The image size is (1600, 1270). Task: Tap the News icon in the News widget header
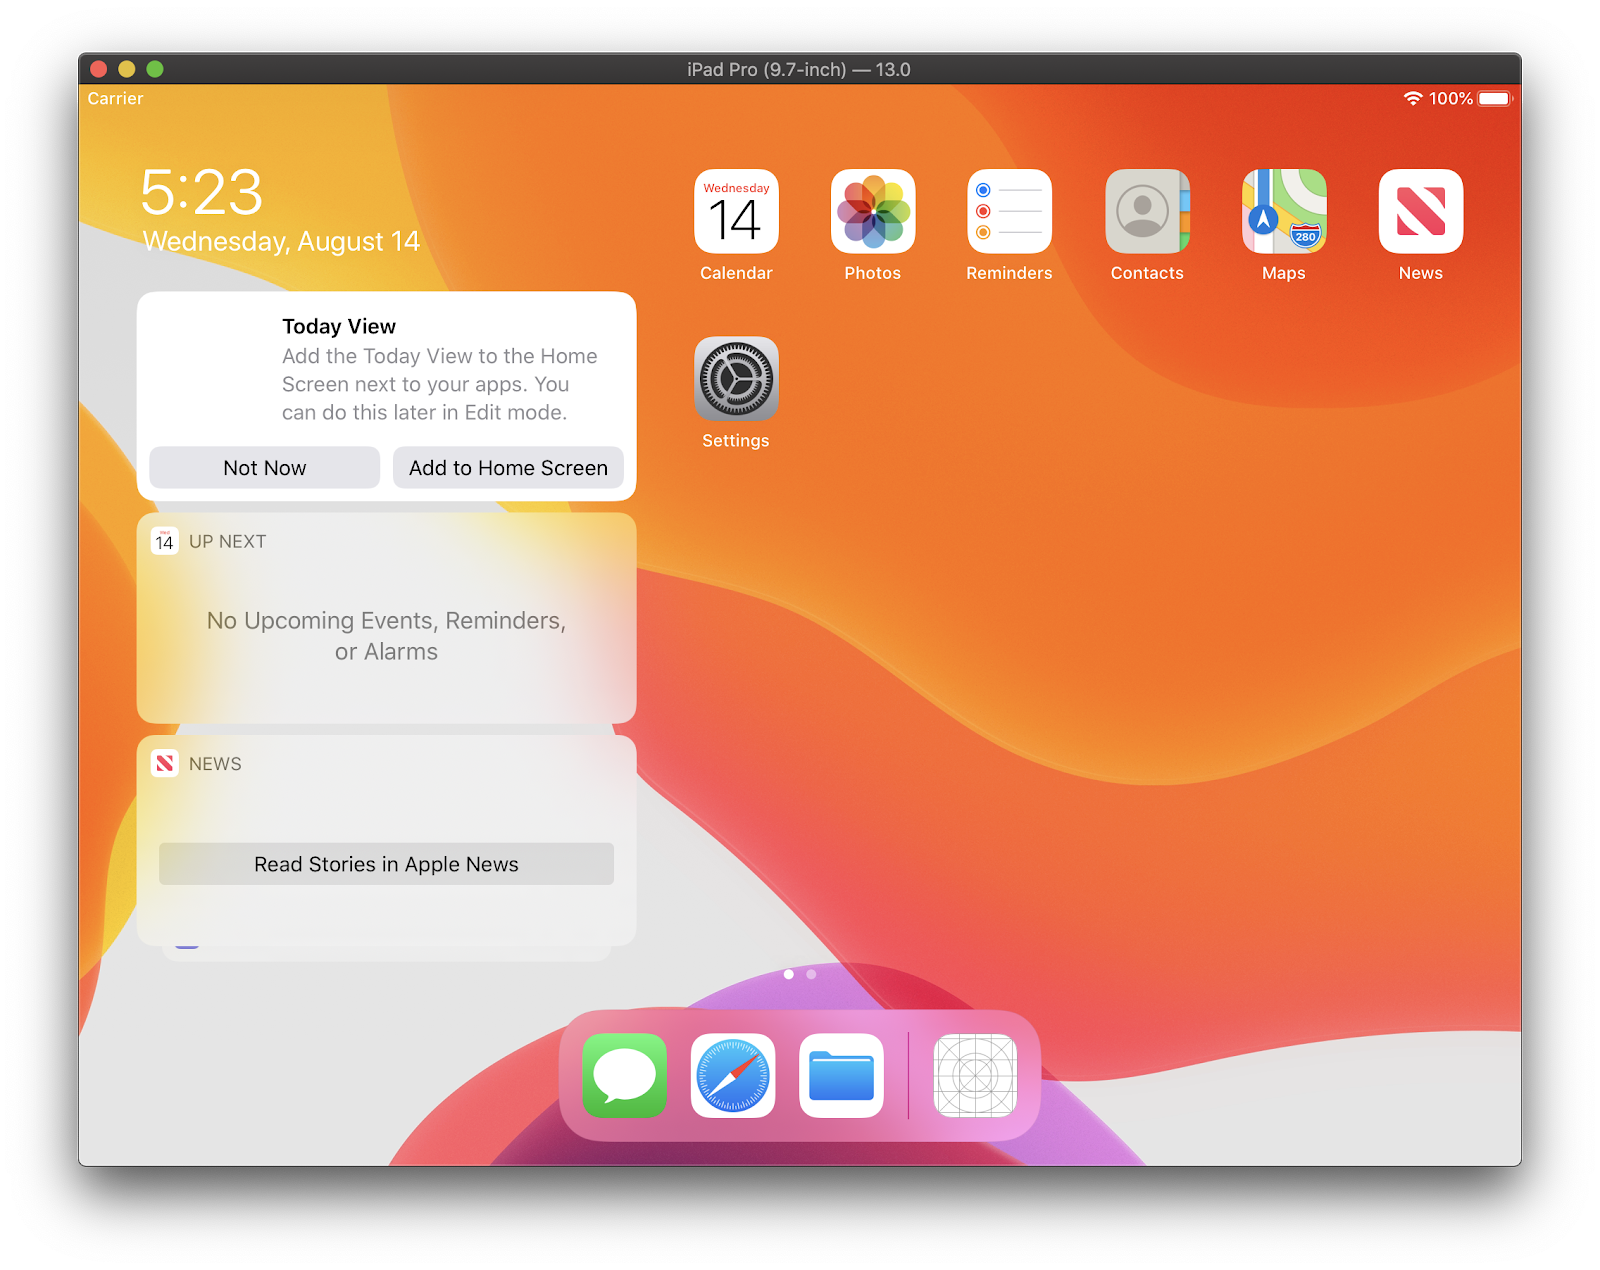(x=165, y=763)
